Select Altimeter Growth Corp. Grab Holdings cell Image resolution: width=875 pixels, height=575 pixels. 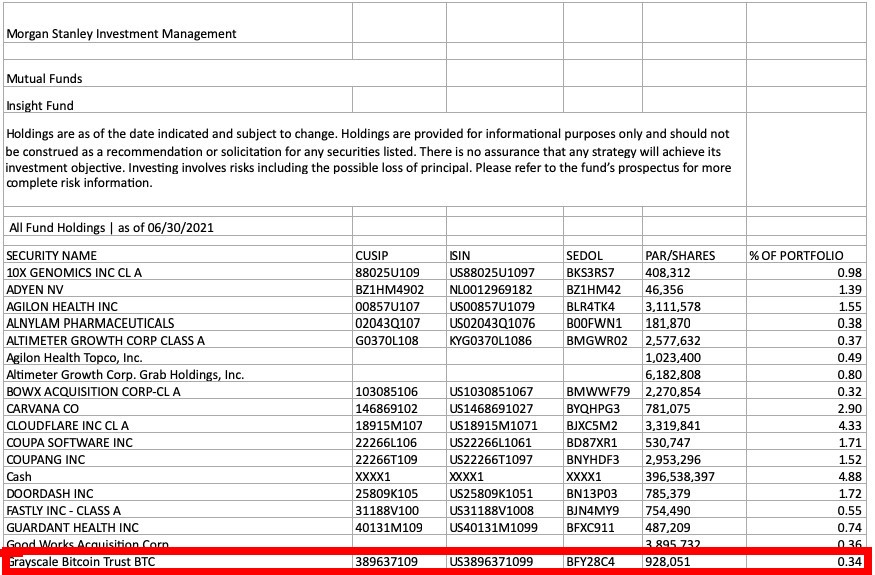pyautogui.click(x=177, y=375)
